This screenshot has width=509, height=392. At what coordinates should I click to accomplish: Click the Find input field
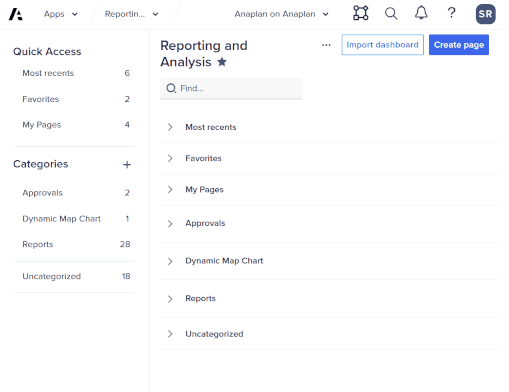(x=231, y=88)
